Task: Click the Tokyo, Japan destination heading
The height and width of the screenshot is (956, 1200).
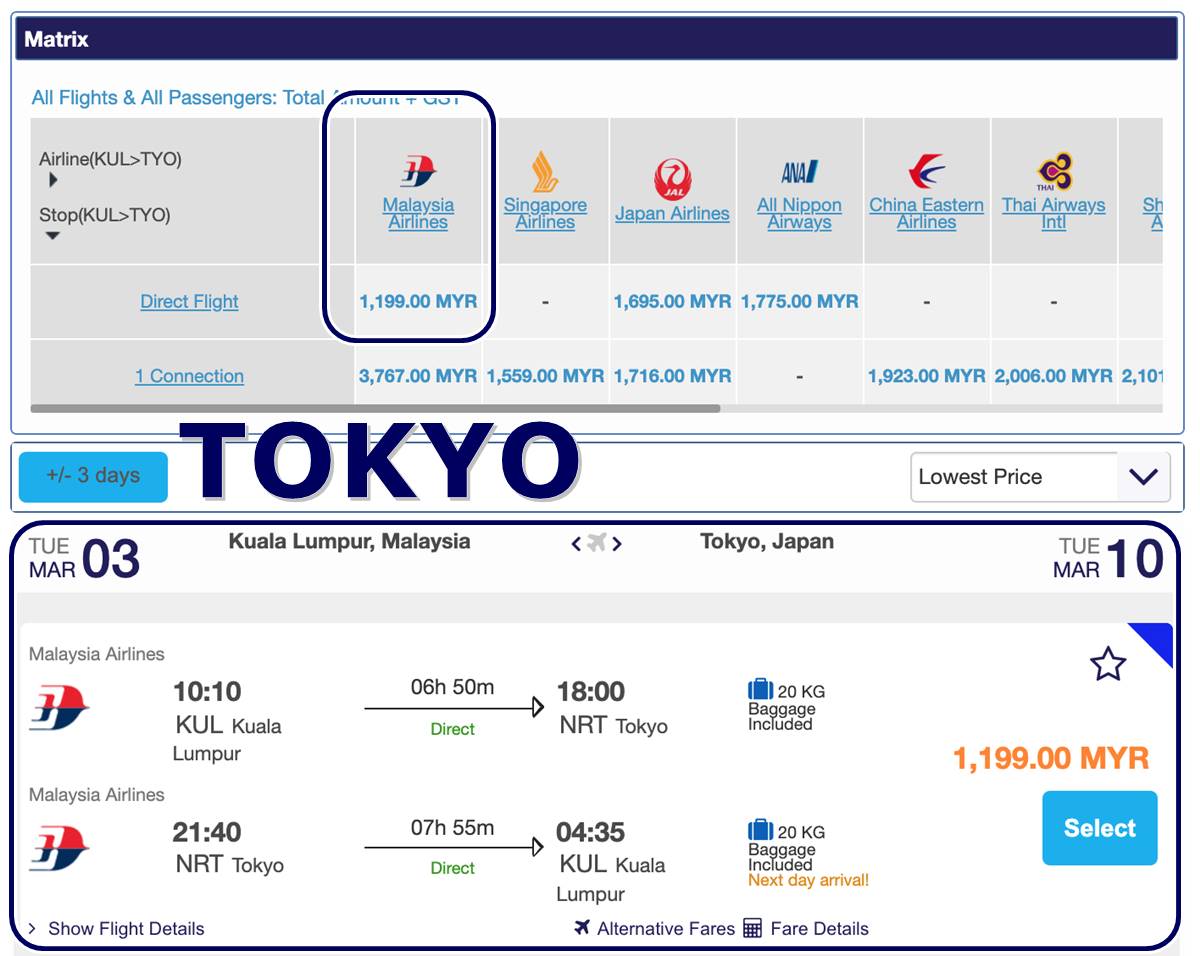Action: (x=767, y=541)
